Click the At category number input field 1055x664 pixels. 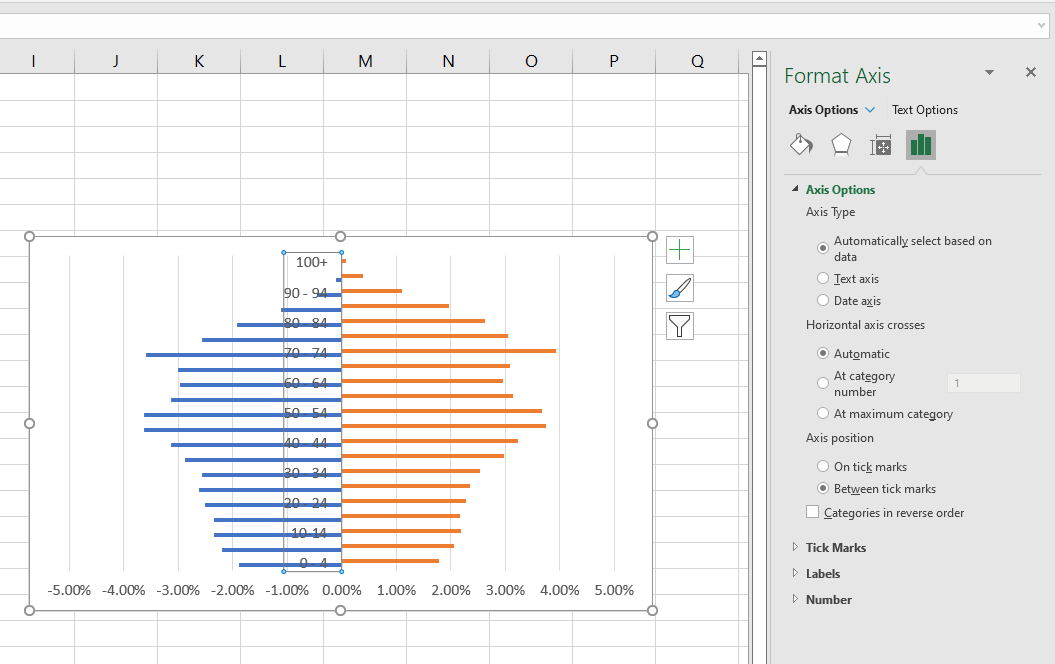(983, 383)
